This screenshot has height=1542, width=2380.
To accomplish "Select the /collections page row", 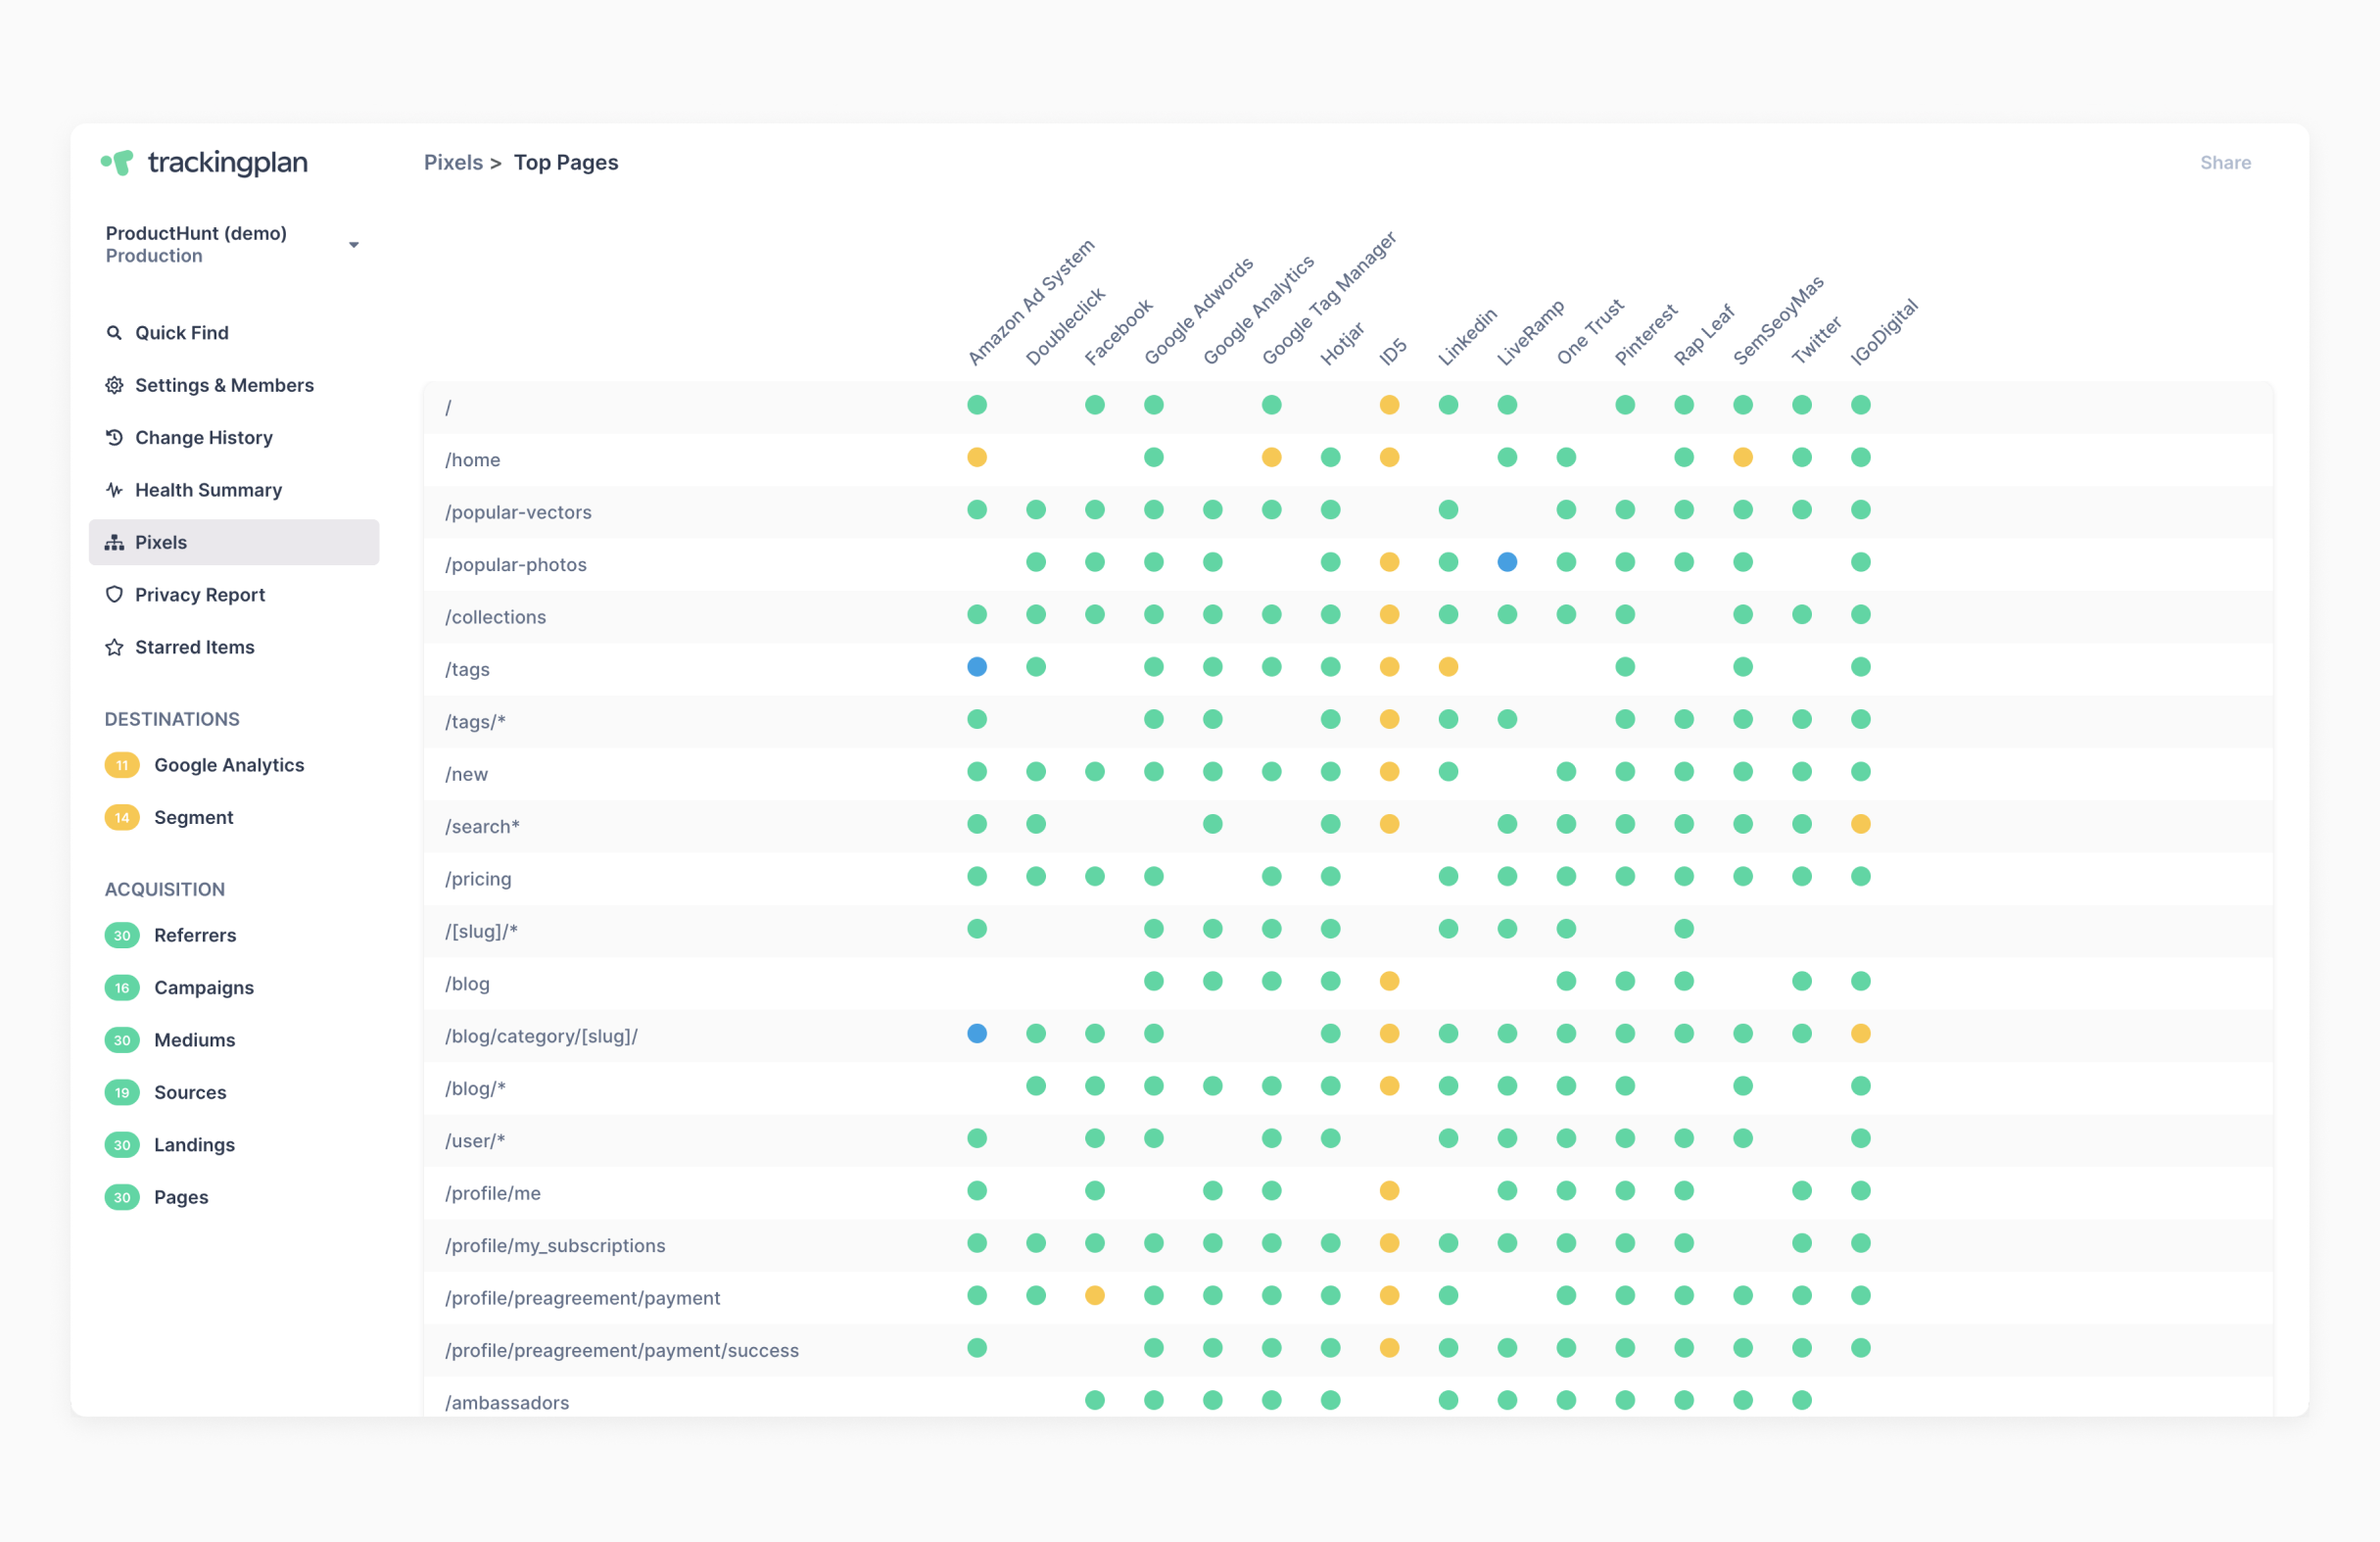I will pos(1348,616).
